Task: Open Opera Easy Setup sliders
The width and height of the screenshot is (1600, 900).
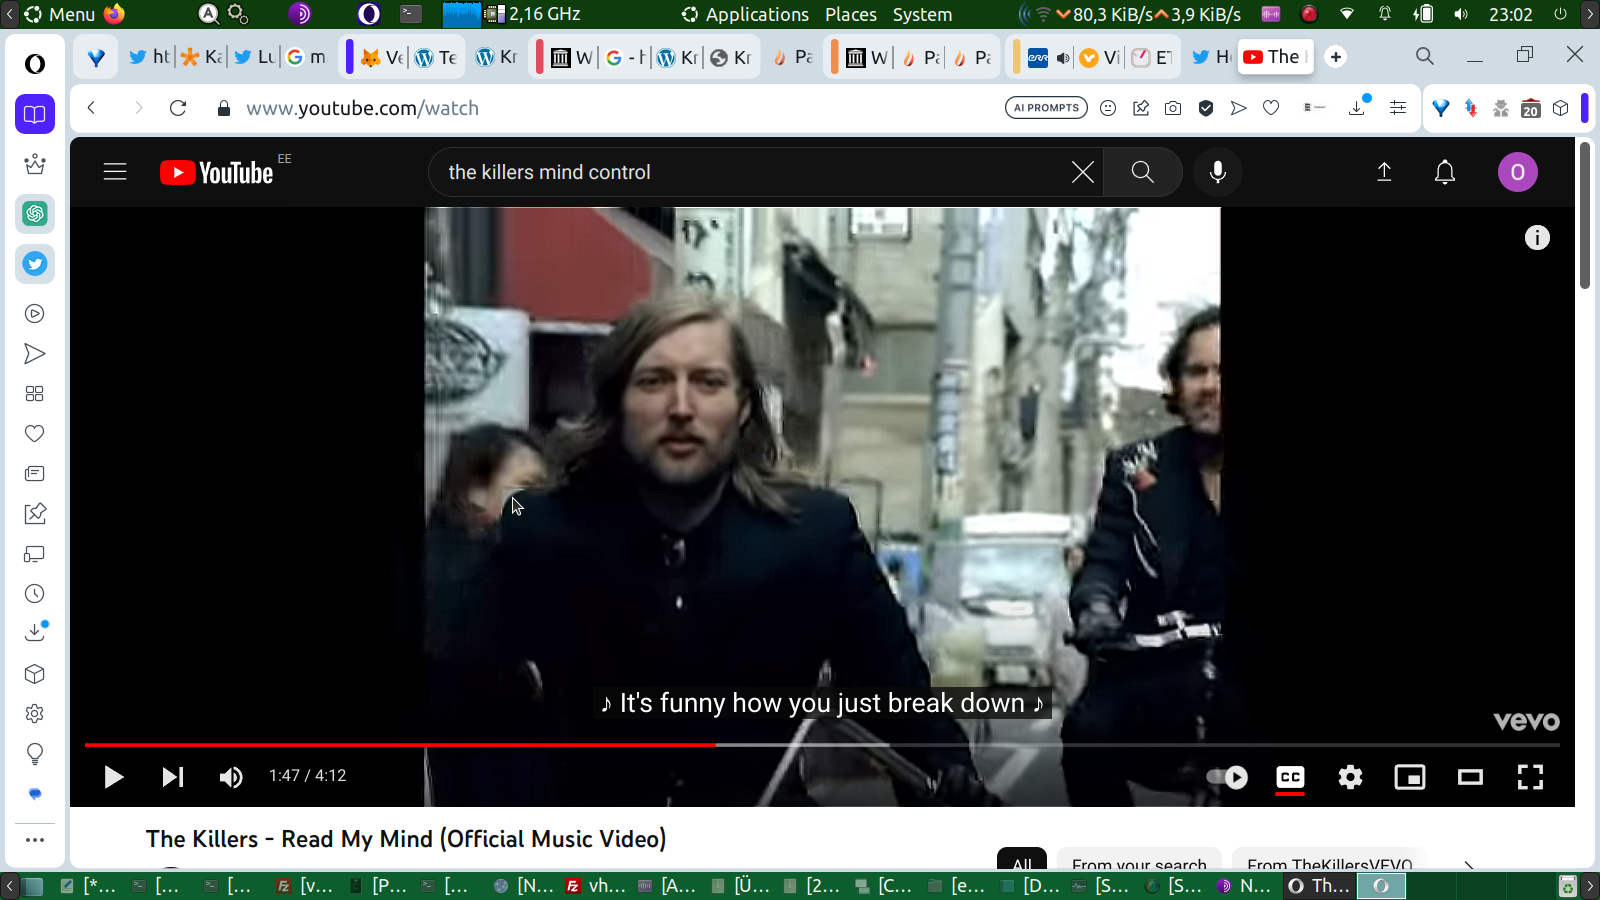Action: [1398, 108]
